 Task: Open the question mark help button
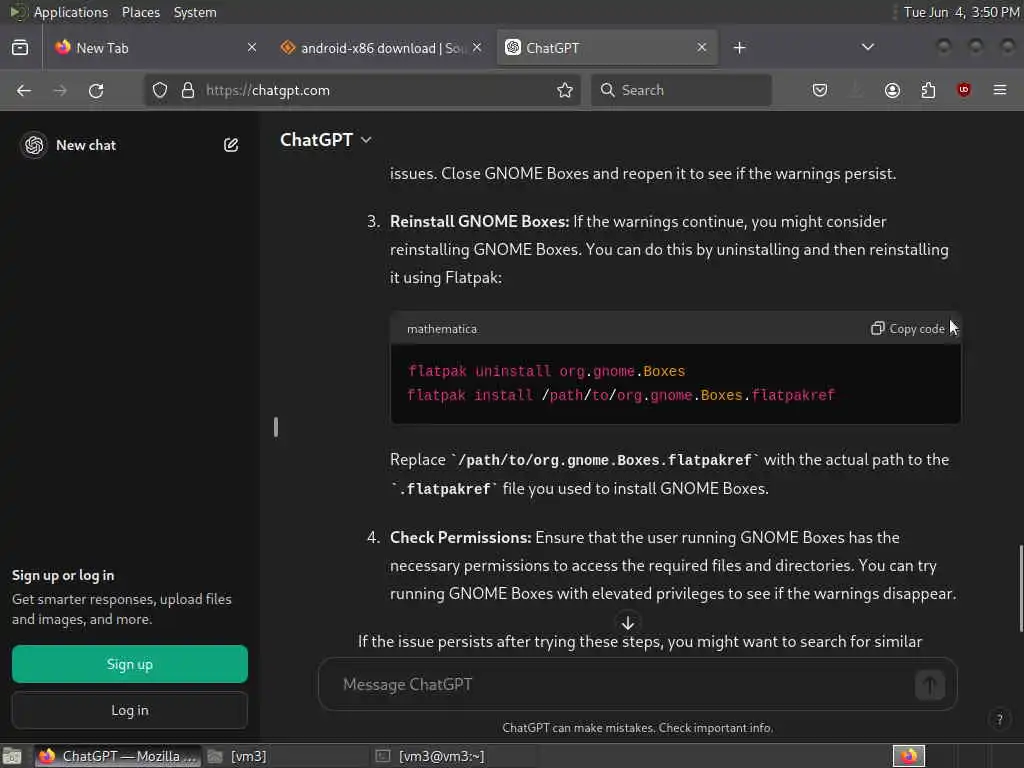pyautogui.click(x=999, y=720)
